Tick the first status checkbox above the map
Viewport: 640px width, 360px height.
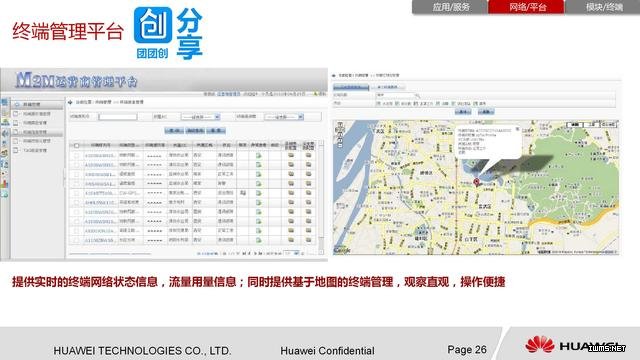378,104
